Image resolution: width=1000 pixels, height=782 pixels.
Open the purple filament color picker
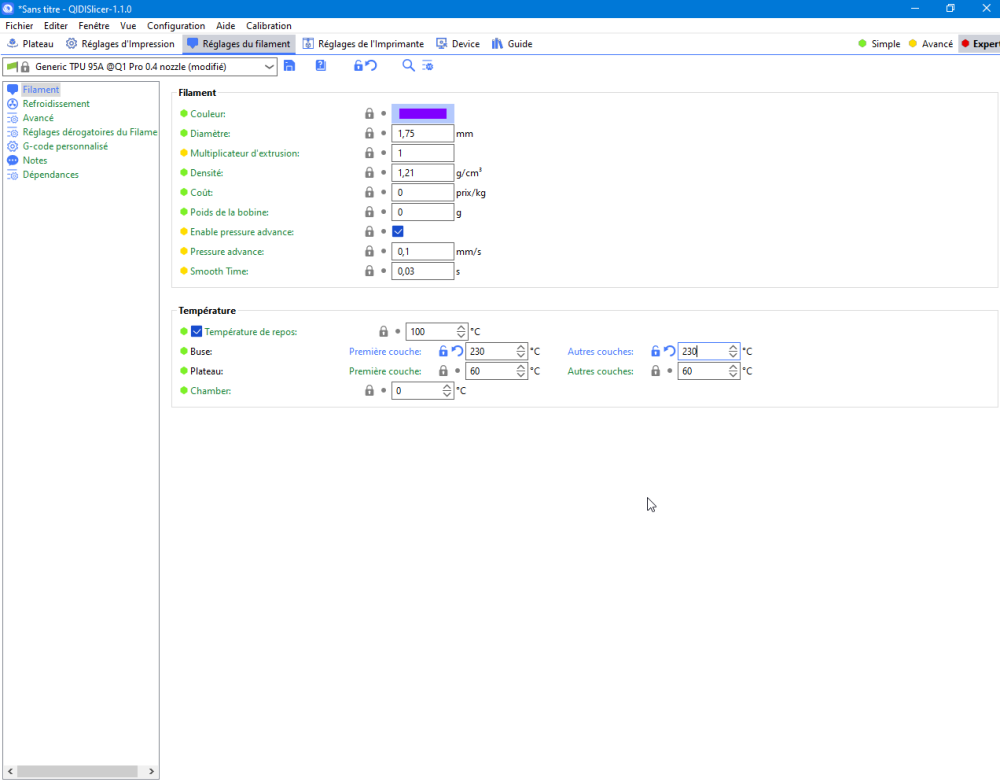tap(423, 114)
